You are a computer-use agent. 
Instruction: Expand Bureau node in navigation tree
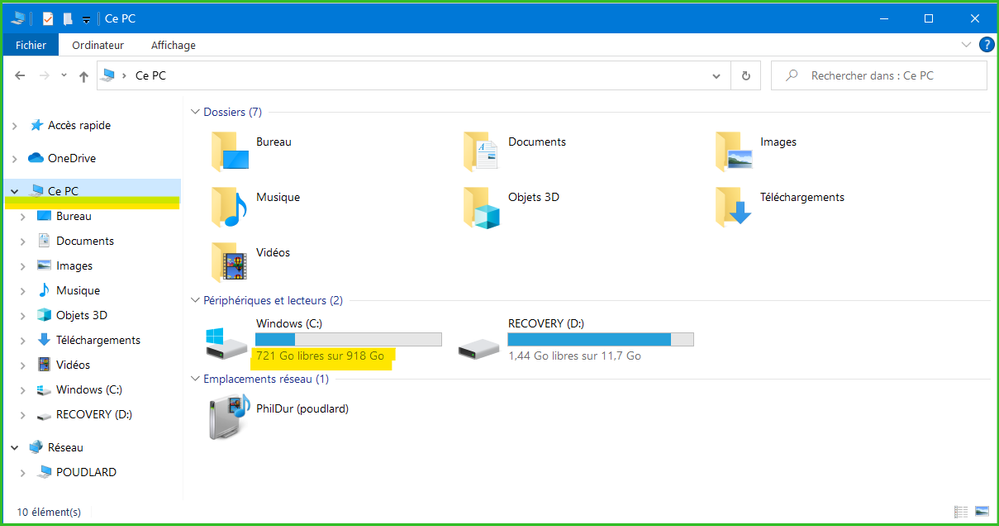[23, 217]
